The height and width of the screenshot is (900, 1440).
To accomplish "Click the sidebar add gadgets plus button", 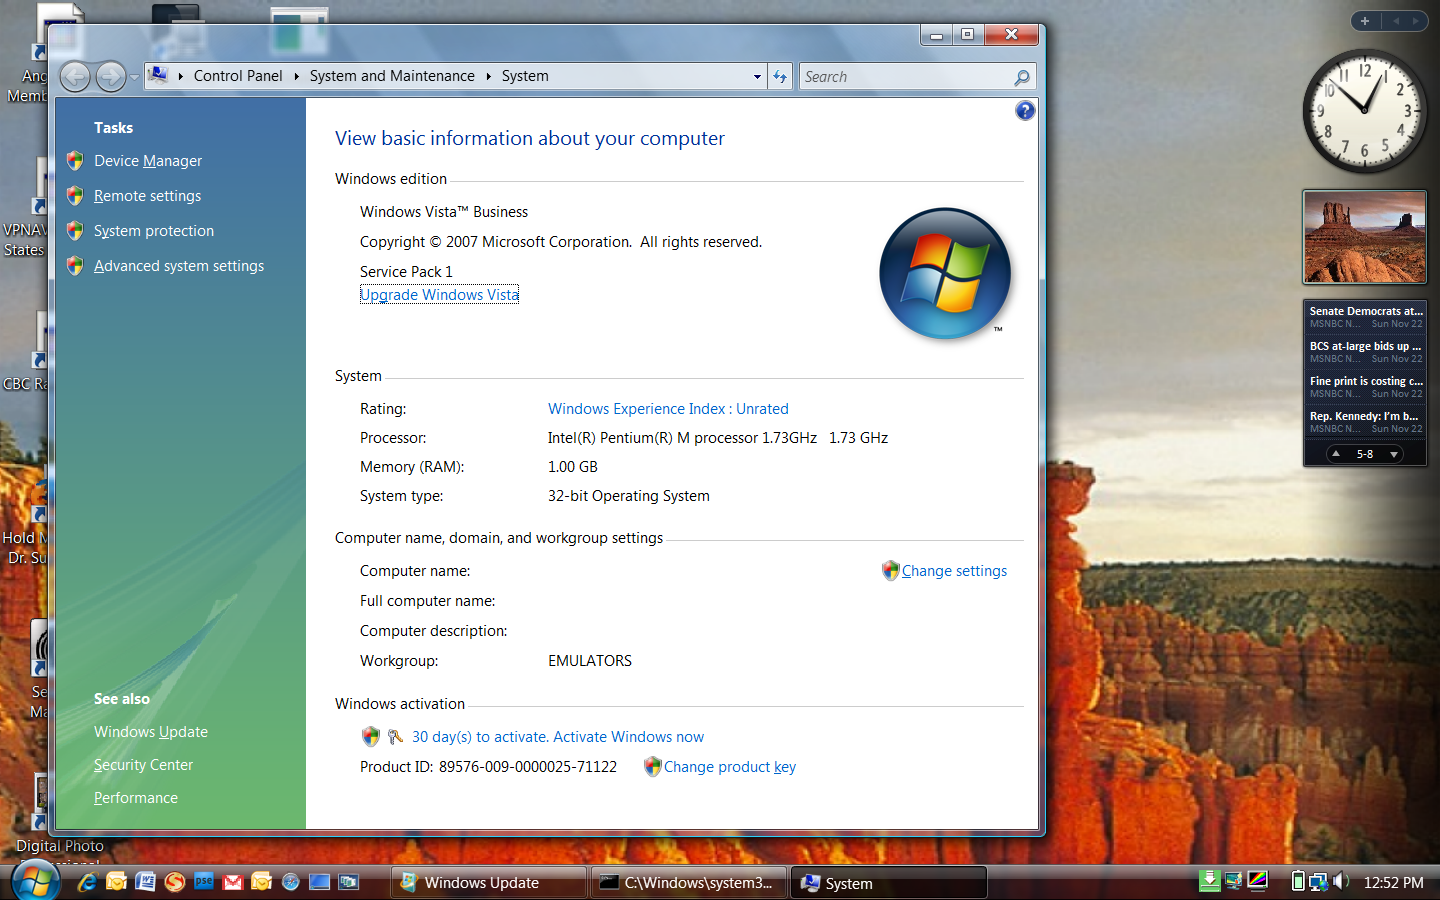I will click(1365, 21).
